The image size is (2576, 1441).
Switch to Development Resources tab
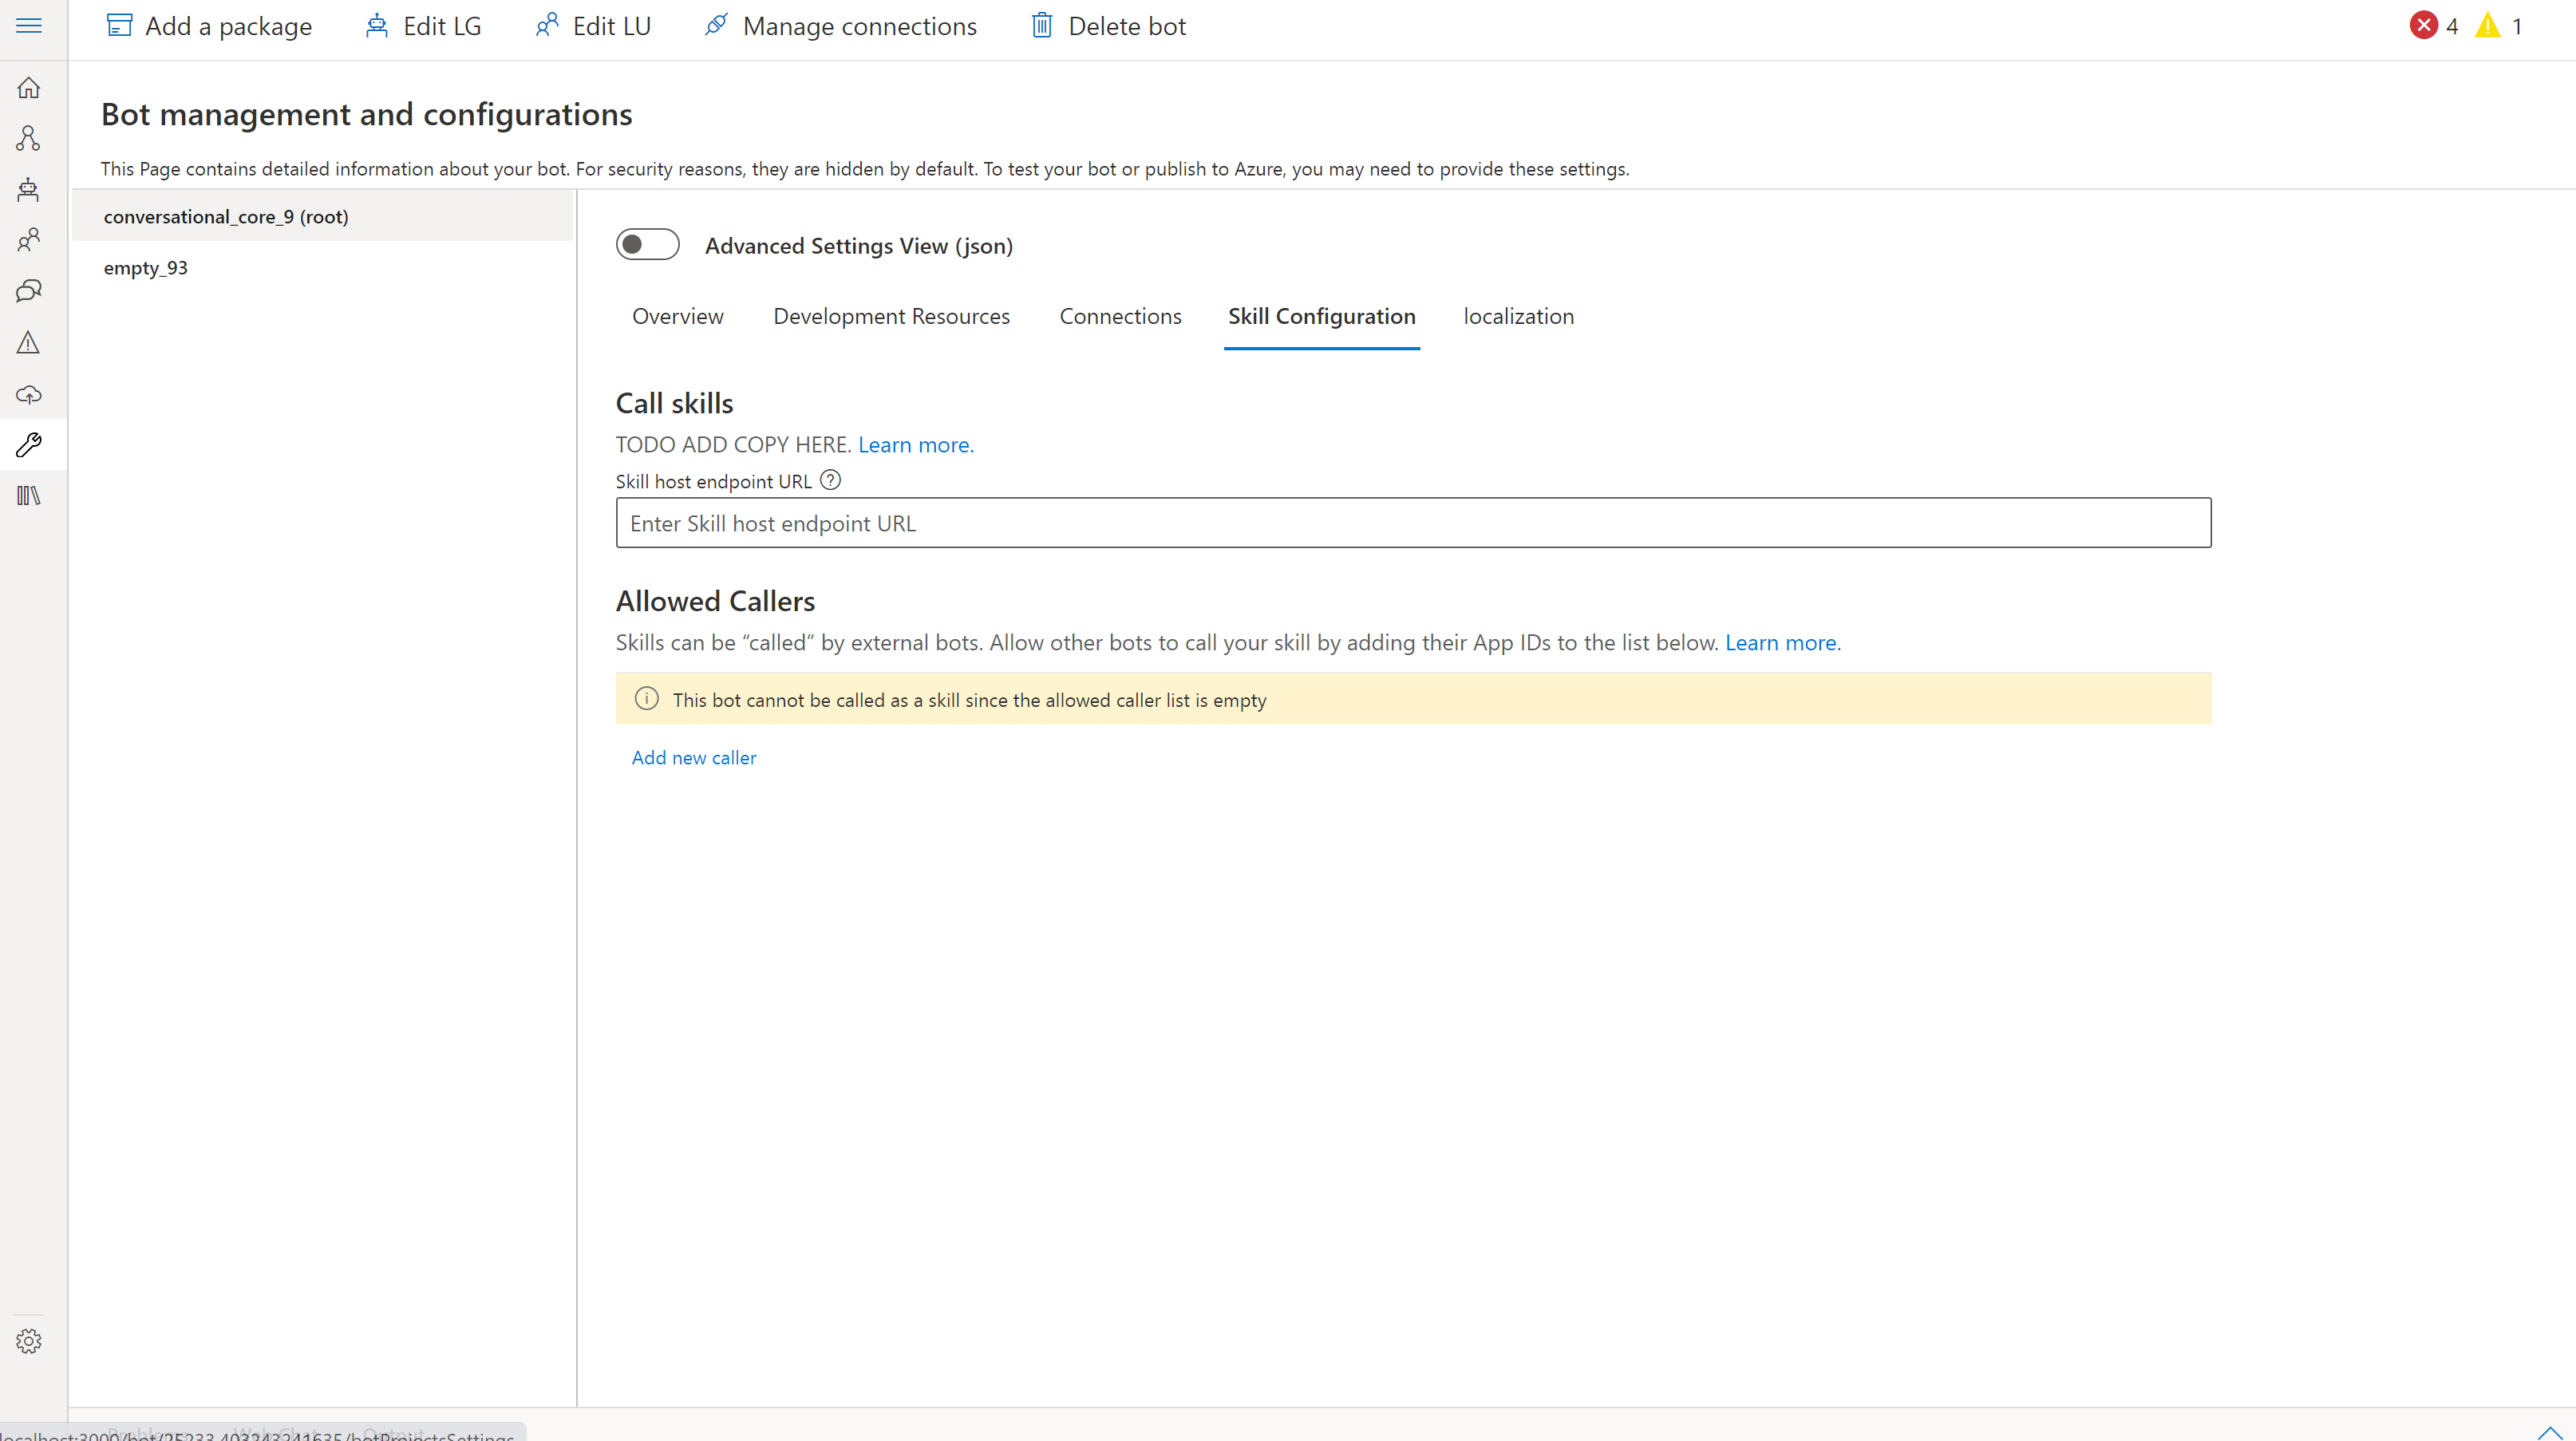click(891, 317)
